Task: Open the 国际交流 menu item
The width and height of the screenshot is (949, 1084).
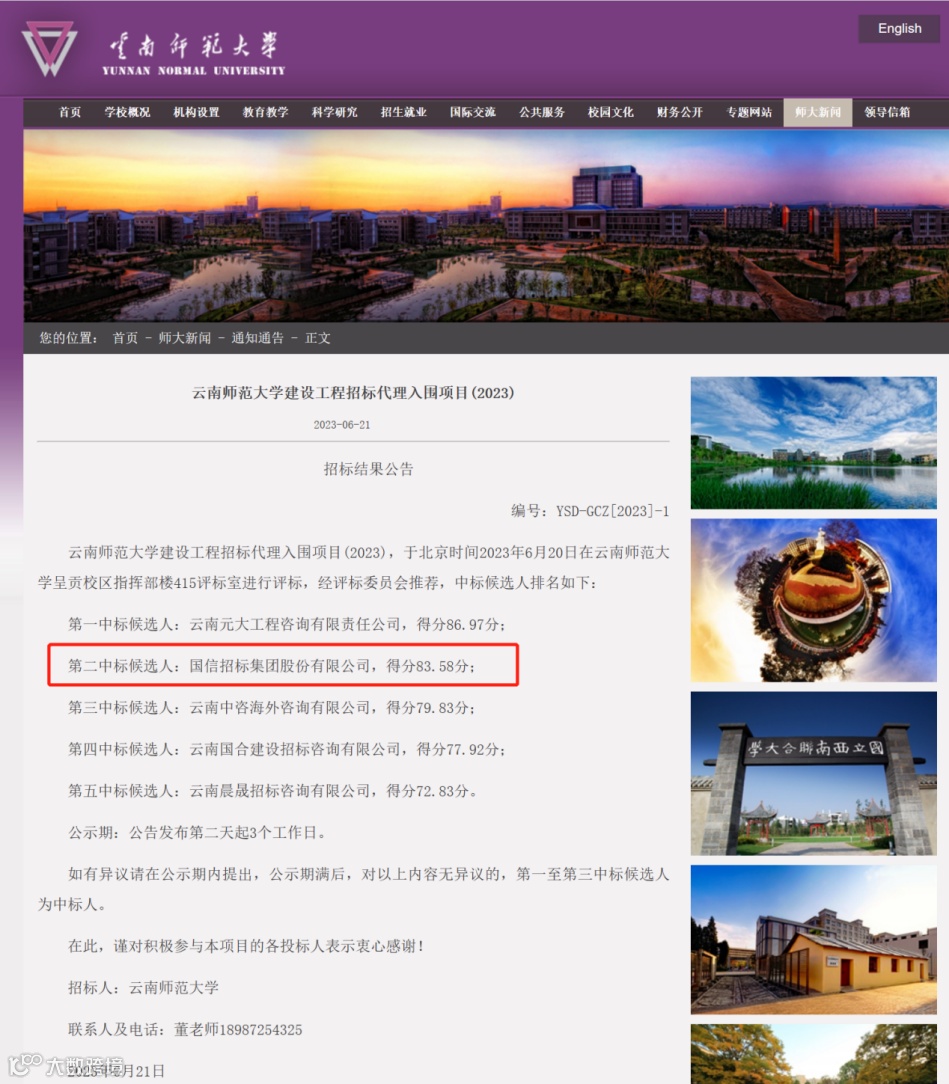Action: pos(473,112)
